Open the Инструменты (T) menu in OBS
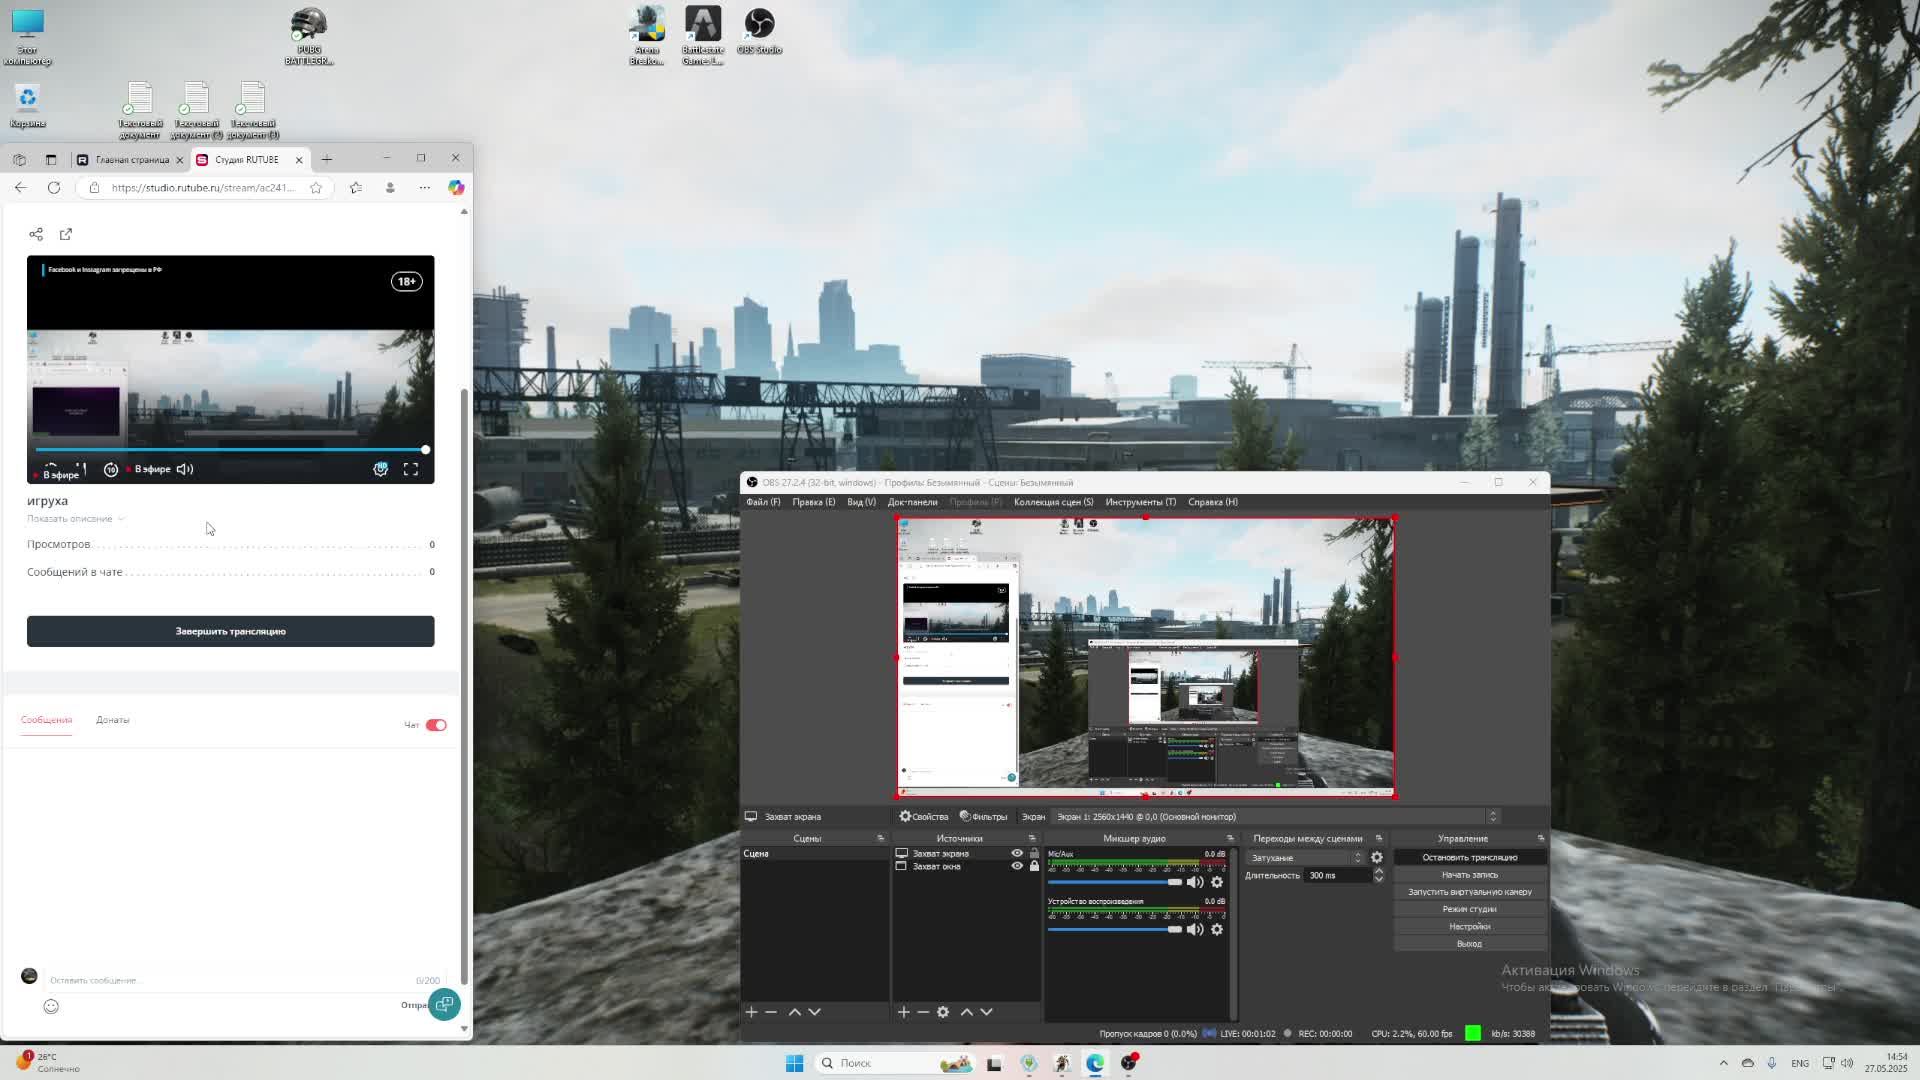Image resolution: width=1920 pixels, height=1080 pixels. 1140,502
